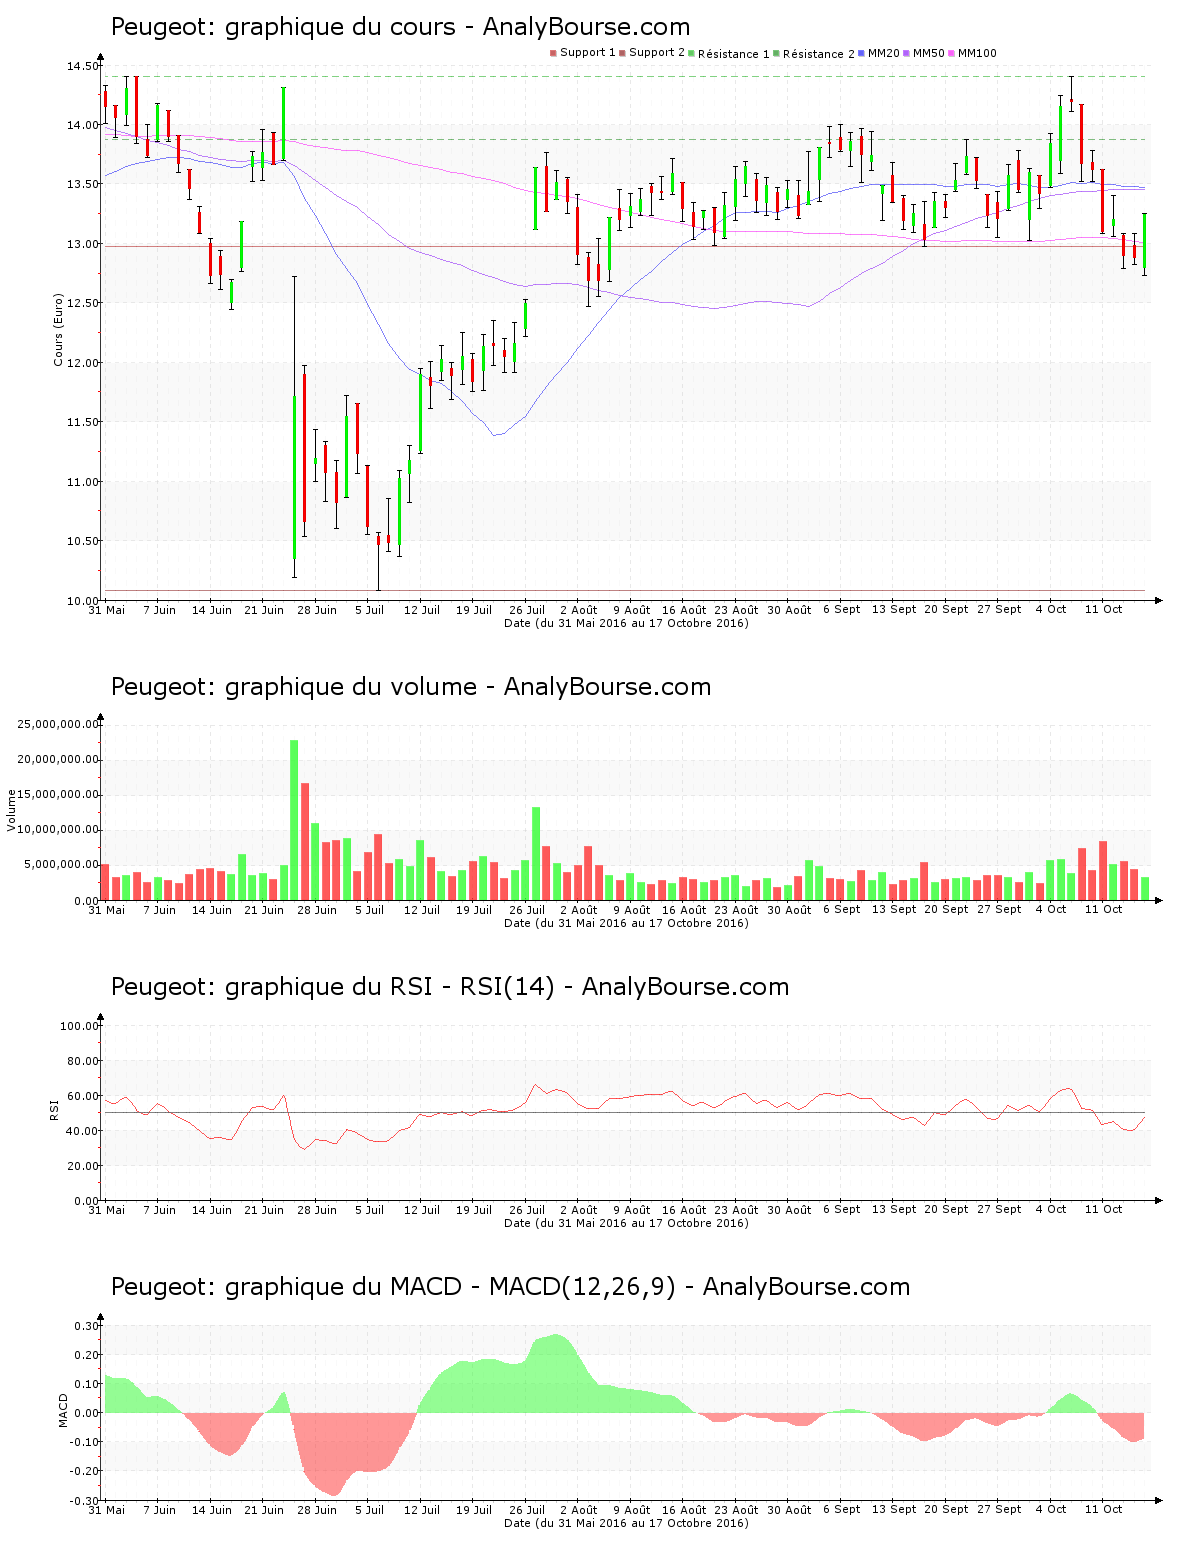The image size is (1200, 1550).
Task: Click '20 Sept' date under RSI chart
Action: click(x=946, y=1209)
